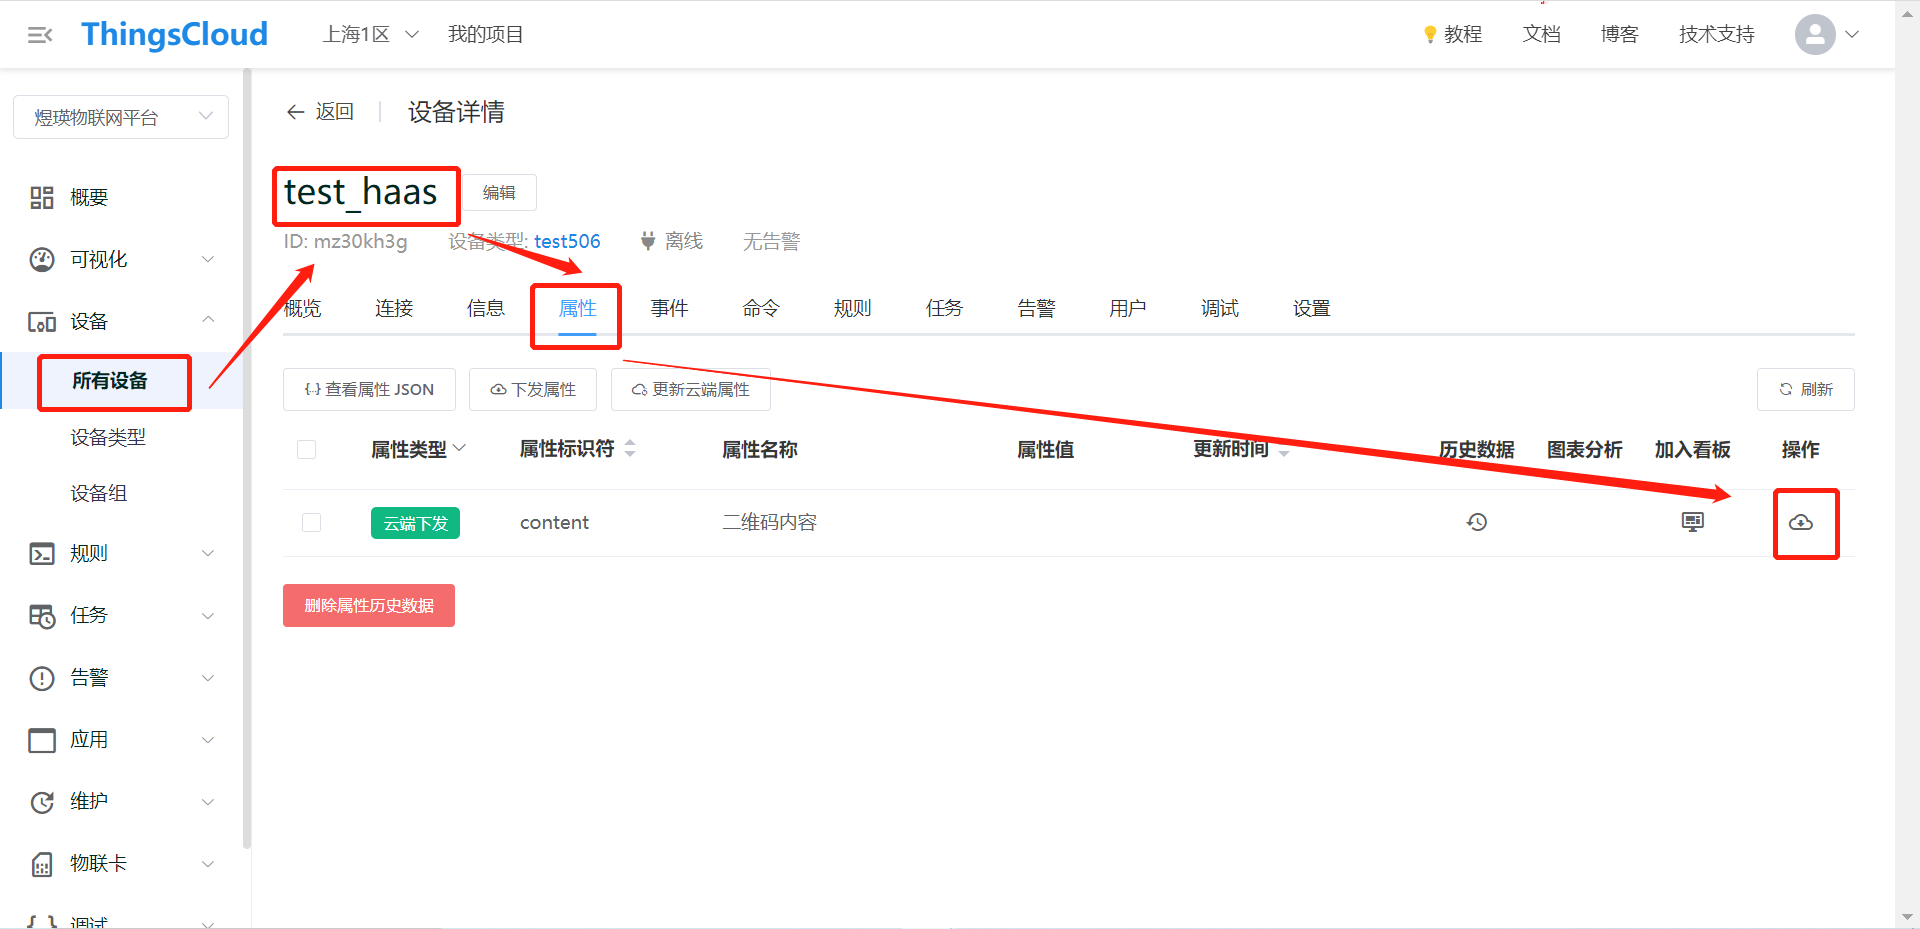Viewport: 1920px width, 929px height.
Task: Switch to the 属性 tab
Action: (577, 308)
